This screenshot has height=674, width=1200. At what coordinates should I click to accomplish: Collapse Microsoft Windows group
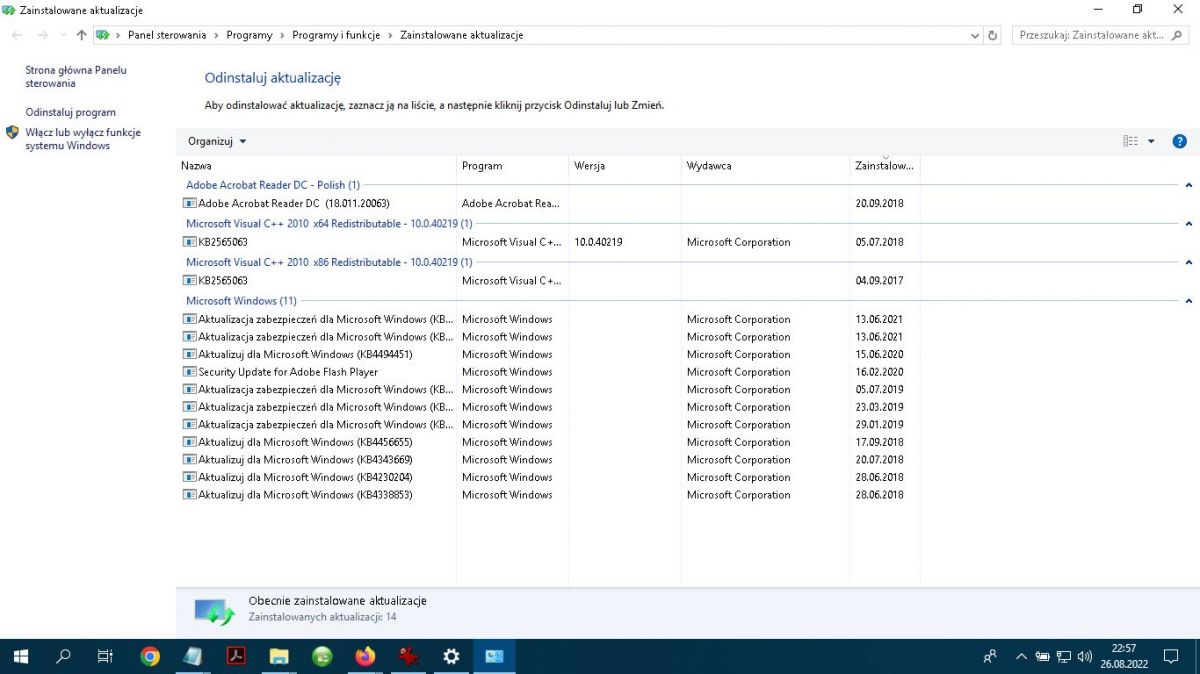coord(1188,301)
